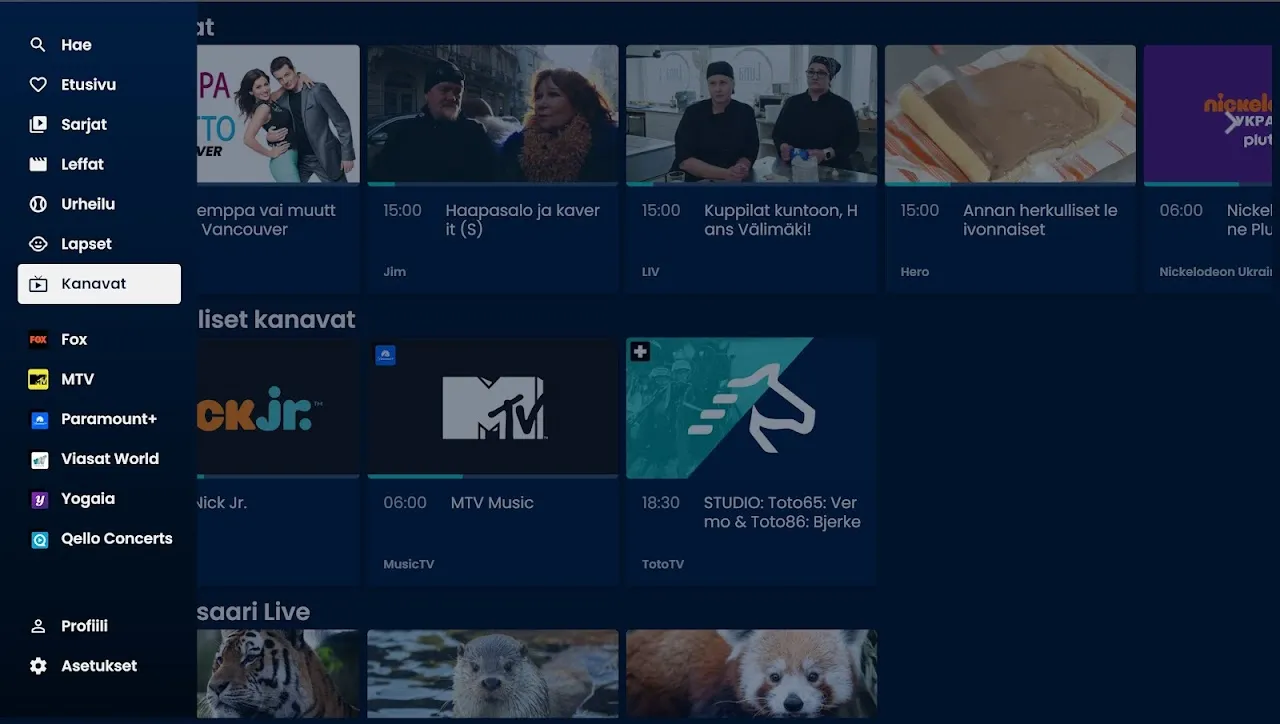Open Sarjat via its sidebar icon
The width and height of the screenshot is (1280, 724).
38,125
